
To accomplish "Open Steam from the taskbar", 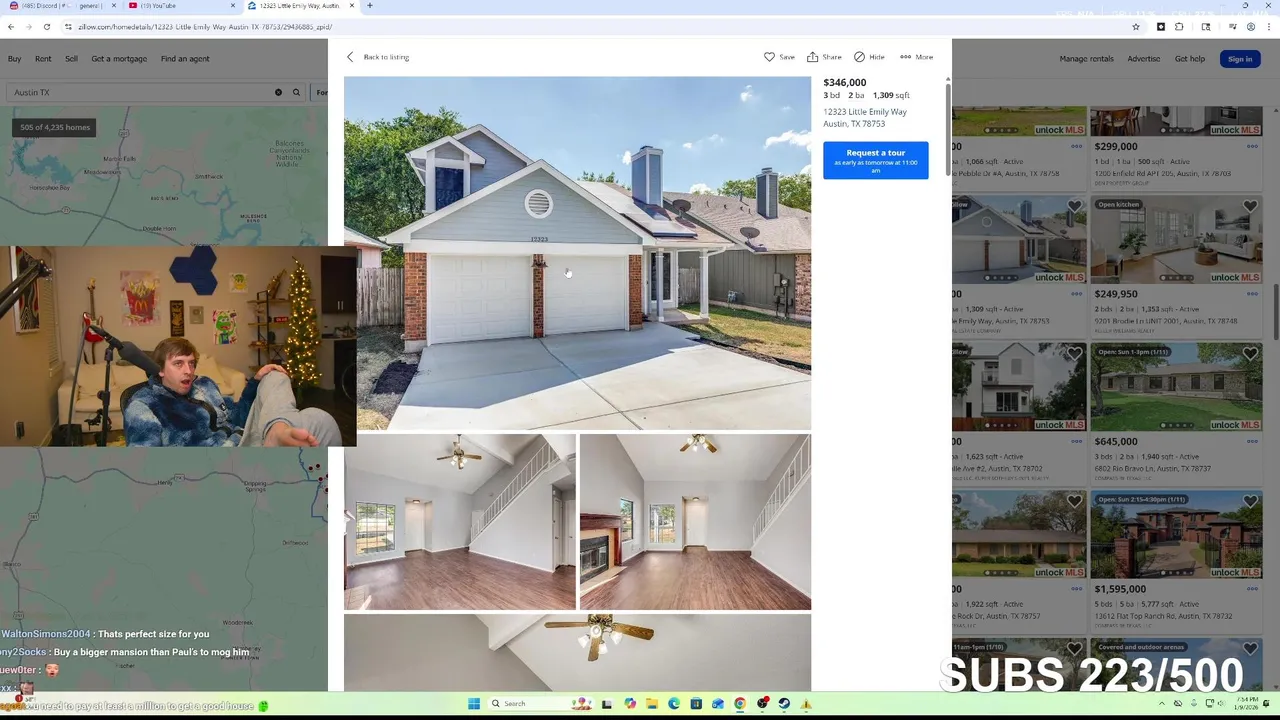I will pyautogui.click(x=784, y=704).
